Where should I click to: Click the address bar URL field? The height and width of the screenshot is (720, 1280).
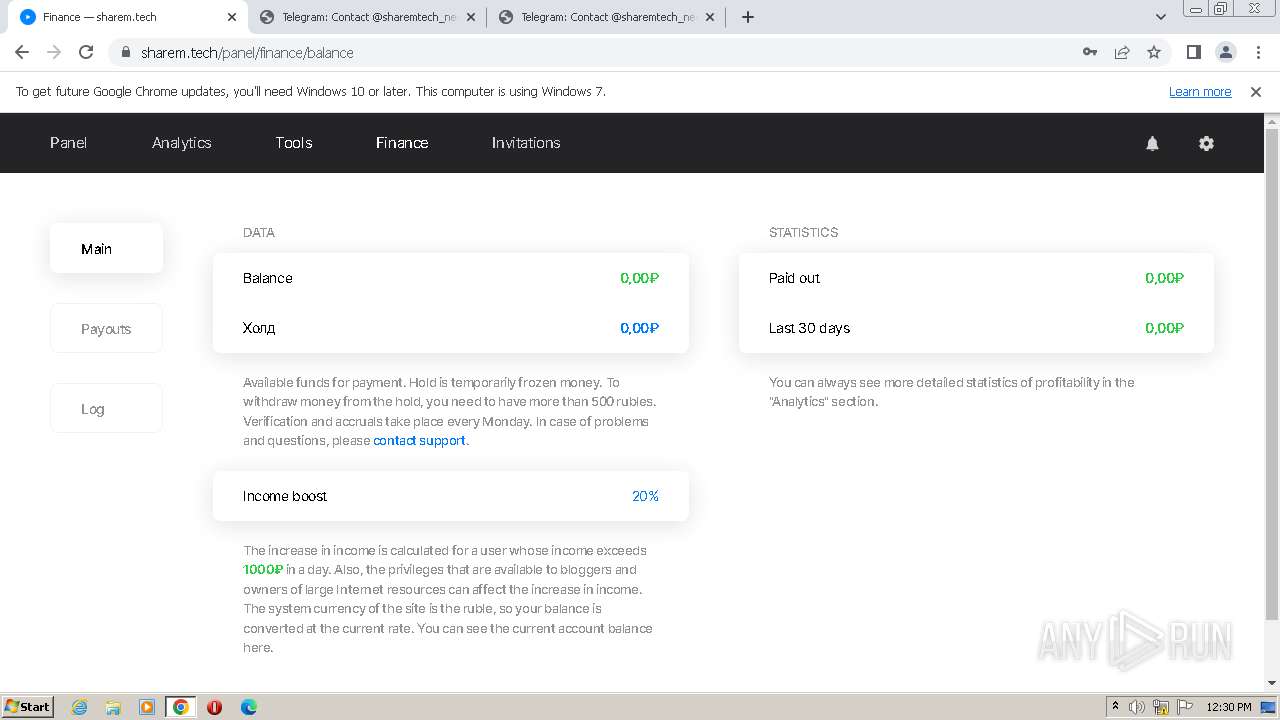point(600,52)
